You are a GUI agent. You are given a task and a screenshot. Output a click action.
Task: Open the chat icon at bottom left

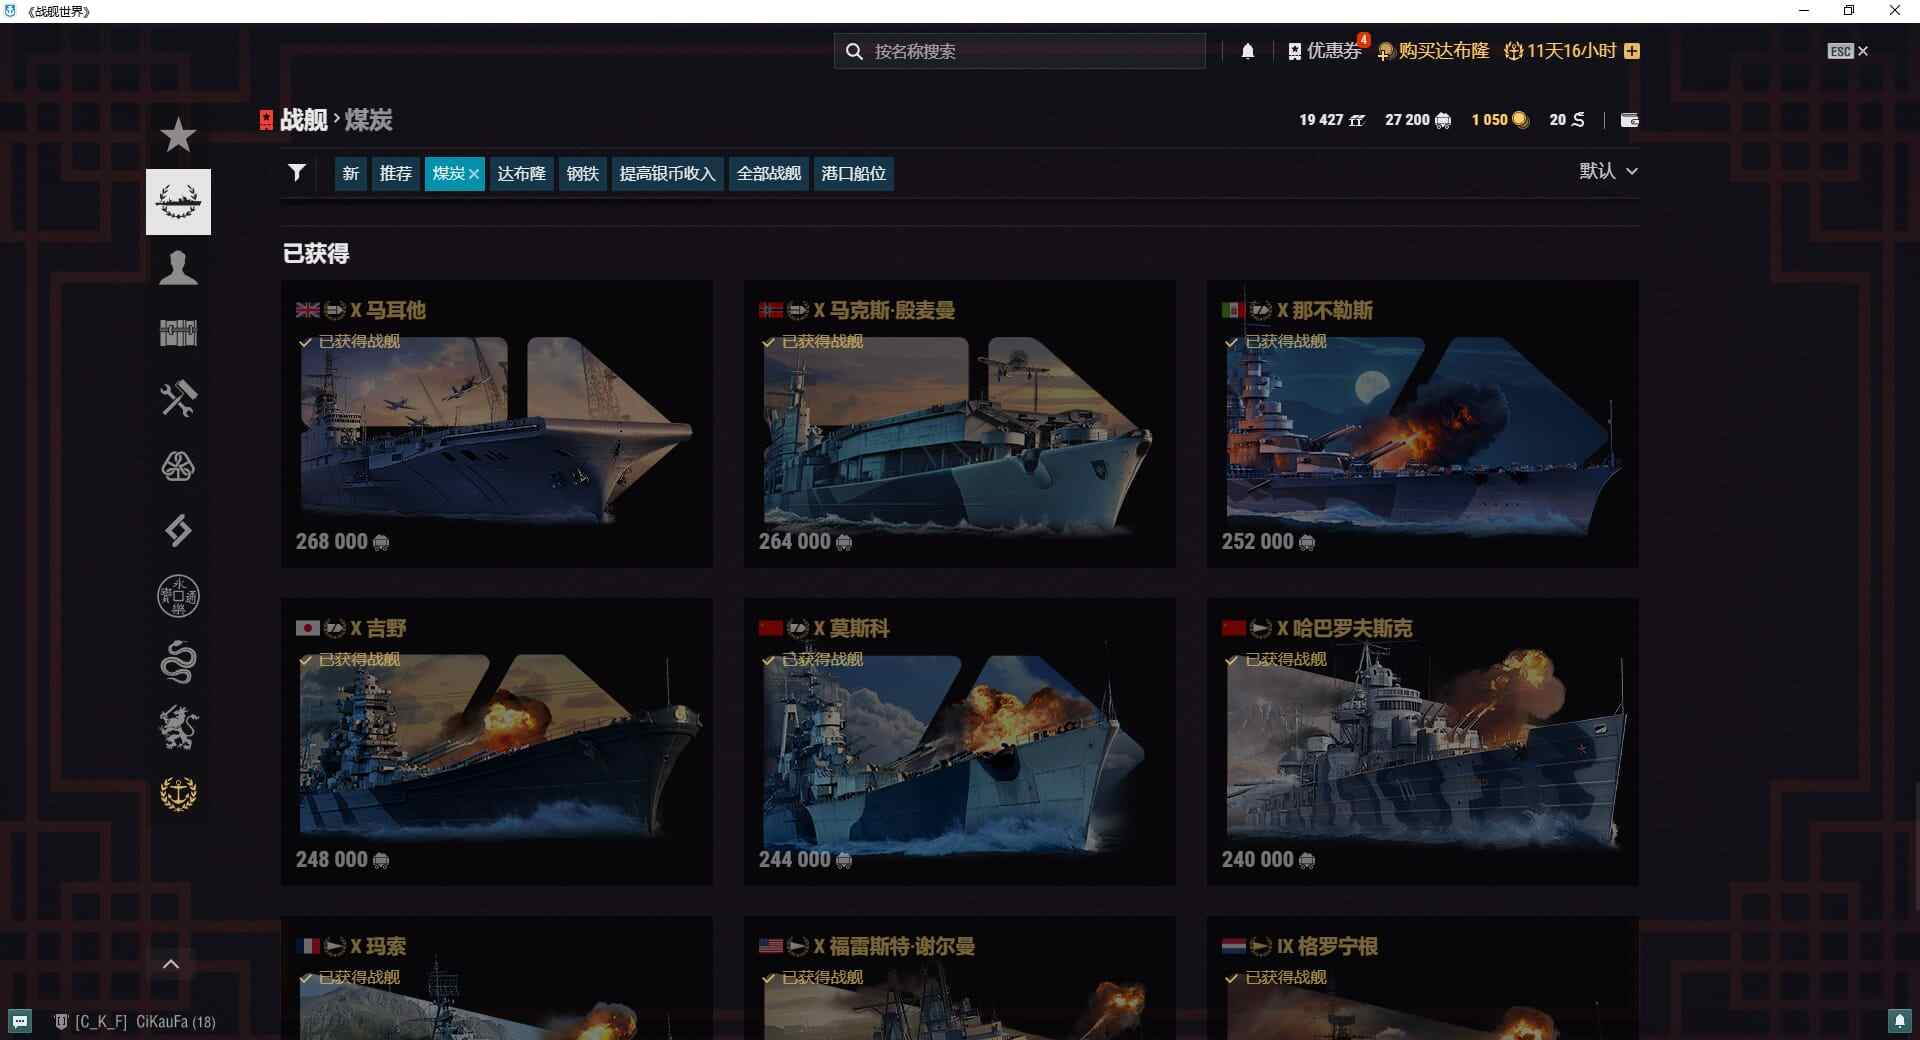coord(20,1021)
